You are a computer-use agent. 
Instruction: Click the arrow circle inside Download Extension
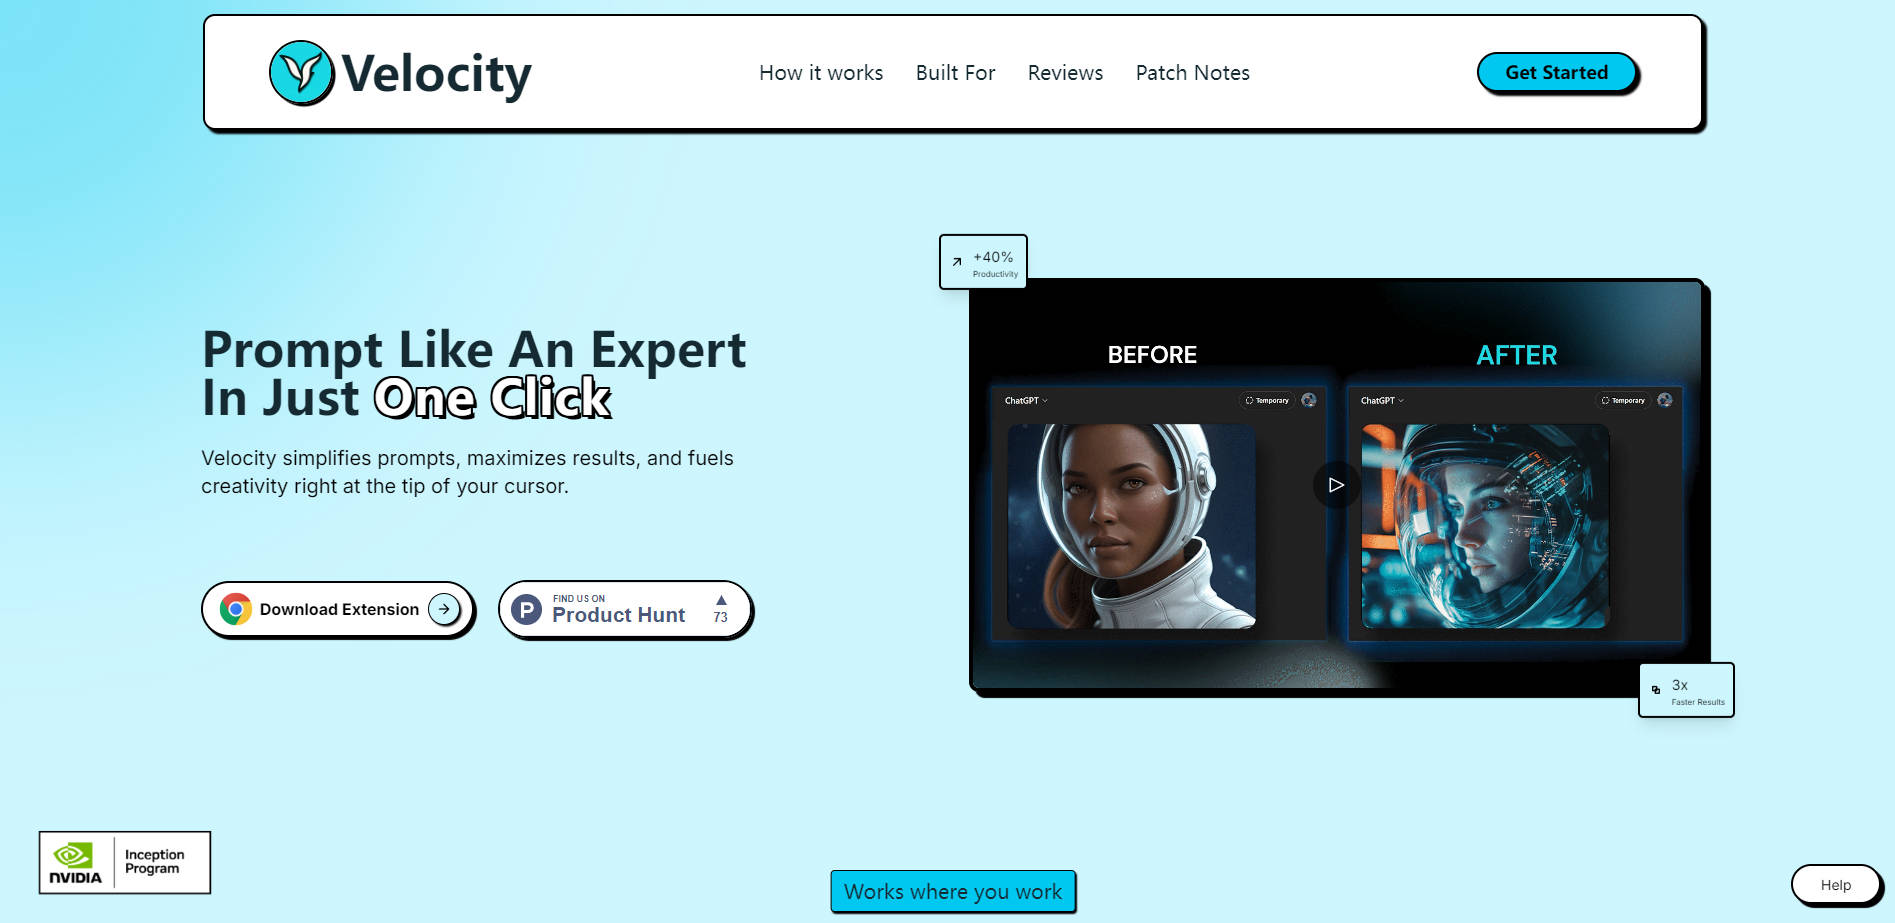click(x=444, y=609)
